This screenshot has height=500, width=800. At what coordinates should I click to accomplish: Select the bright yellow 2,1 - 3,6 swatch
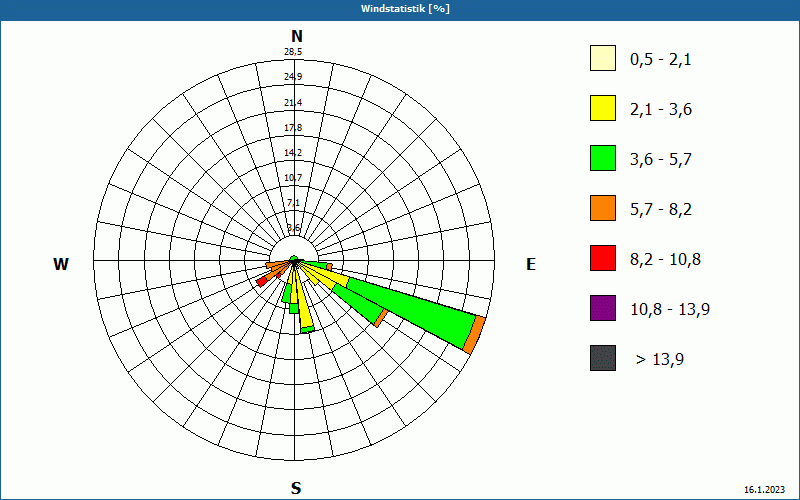pos(603,108)
